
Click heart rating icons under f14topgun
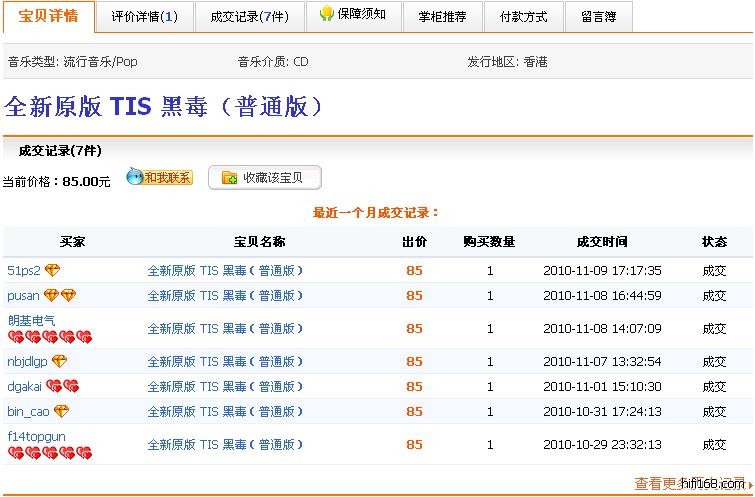pyautogui.click(x=49, y=453)
